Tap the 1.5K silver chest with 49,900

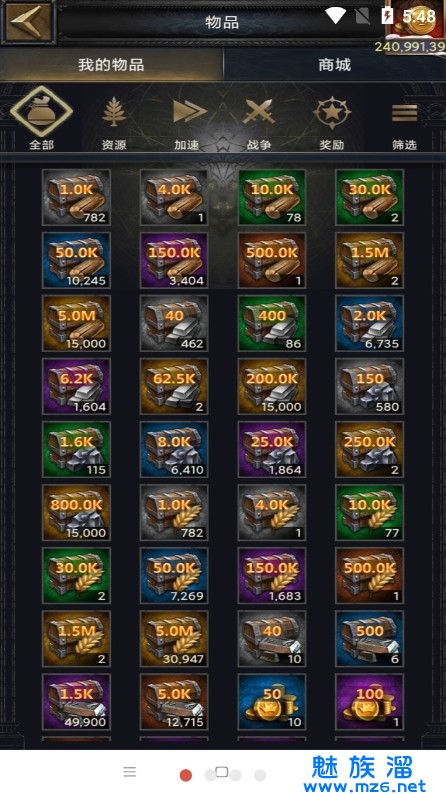76,701
